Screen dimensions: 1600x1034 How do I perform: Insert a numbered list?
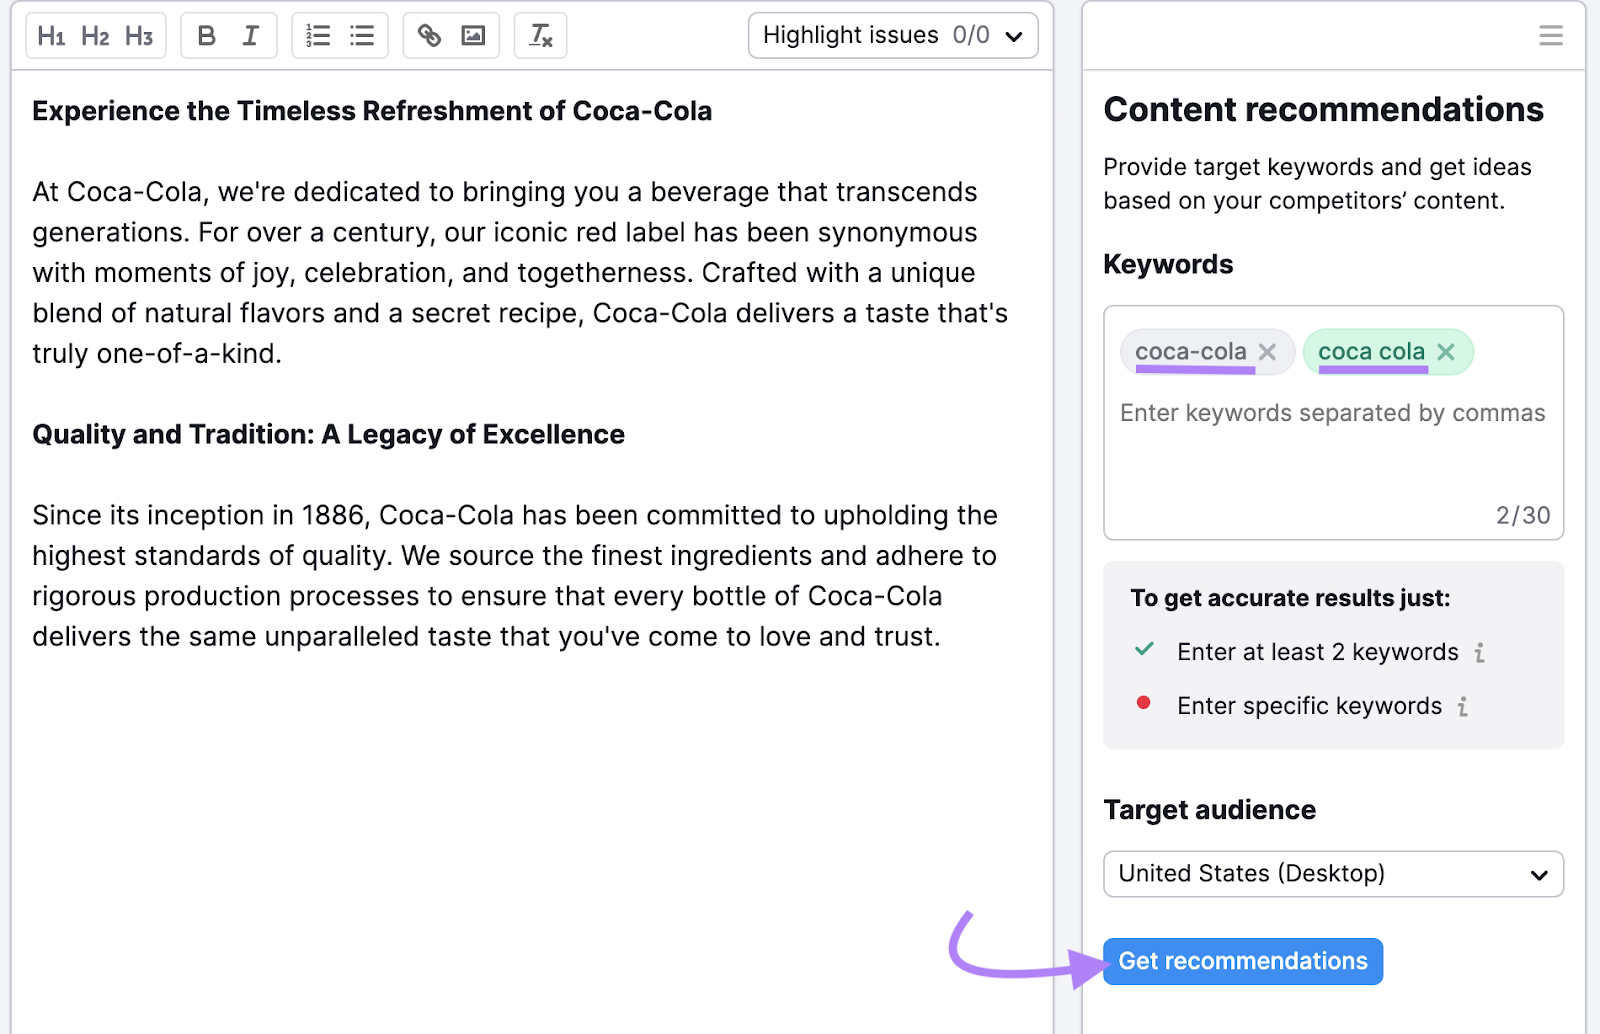pyautogui.click(x=318, y=36)
